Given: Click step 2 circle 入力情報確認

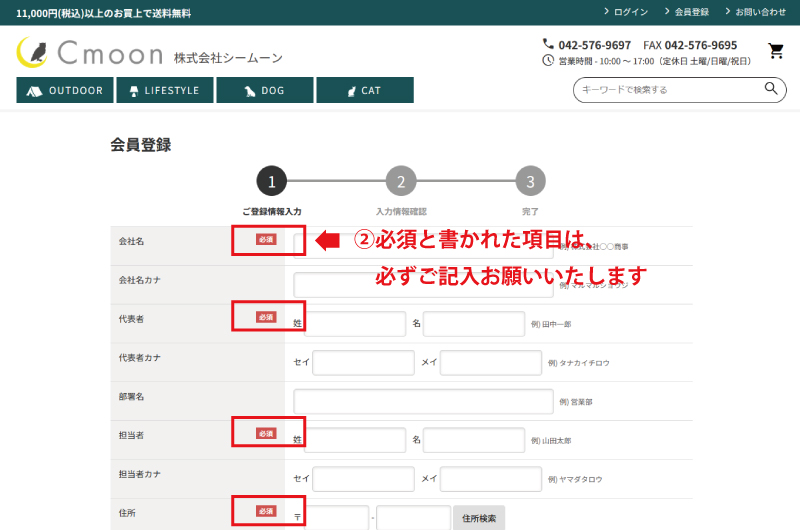Looking at the screenshot, I should 401,181.
